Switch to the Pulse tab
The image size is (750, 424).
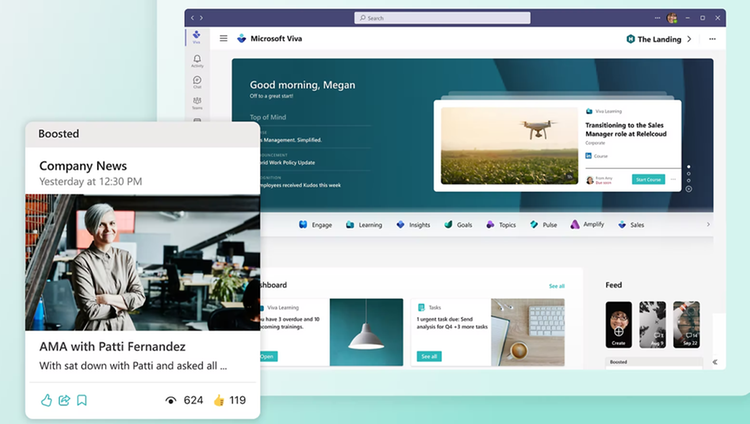[x=543, y=224]
